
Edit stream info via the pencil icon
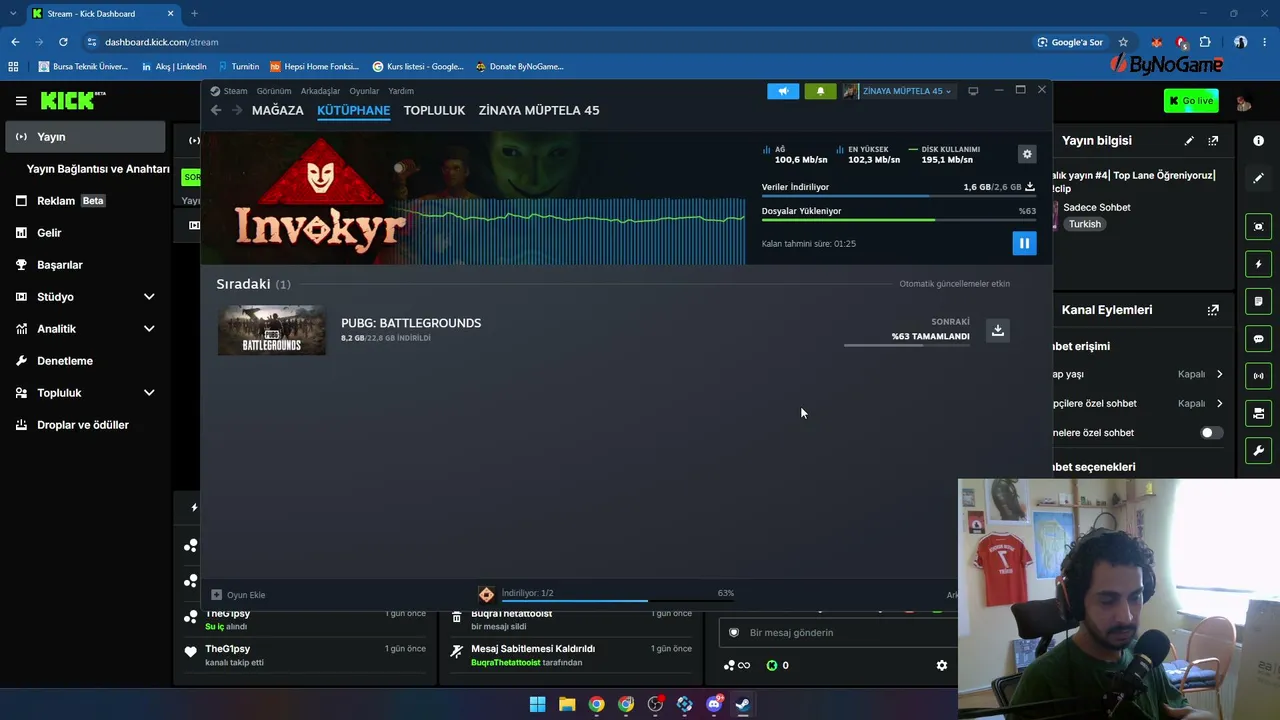pyautogui.click(x=1189, y=141)
